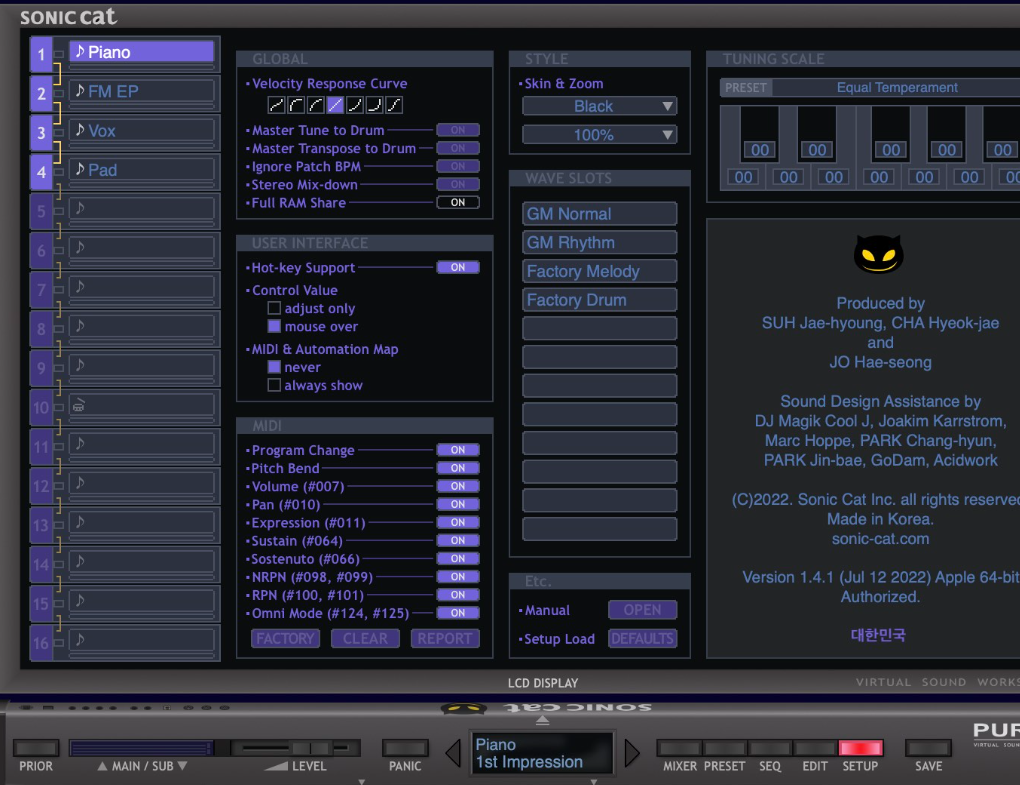This screenshot has height=785, width=1020.
Task: Click the note icon in channel 5 slot
Action: pyautogui.click(x=80, y=208)
